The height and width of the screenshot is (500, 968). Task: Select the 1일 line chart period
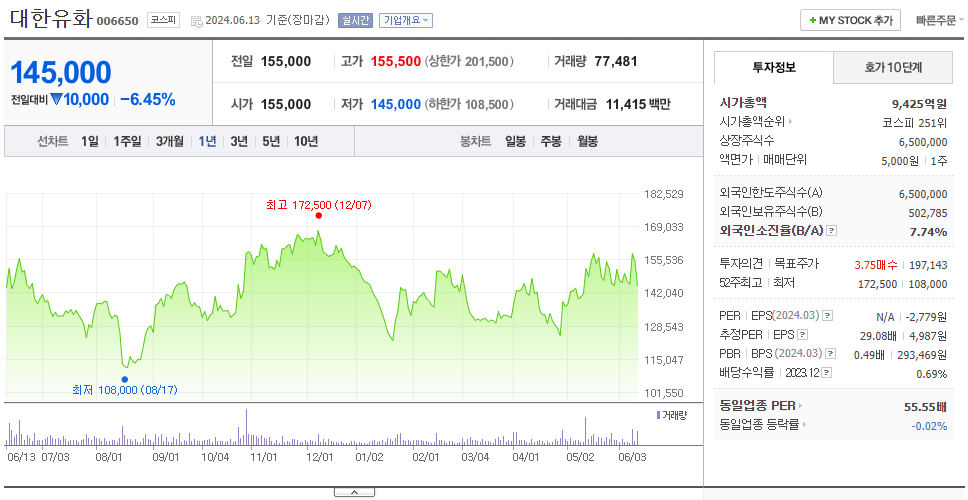click(90, 141)
